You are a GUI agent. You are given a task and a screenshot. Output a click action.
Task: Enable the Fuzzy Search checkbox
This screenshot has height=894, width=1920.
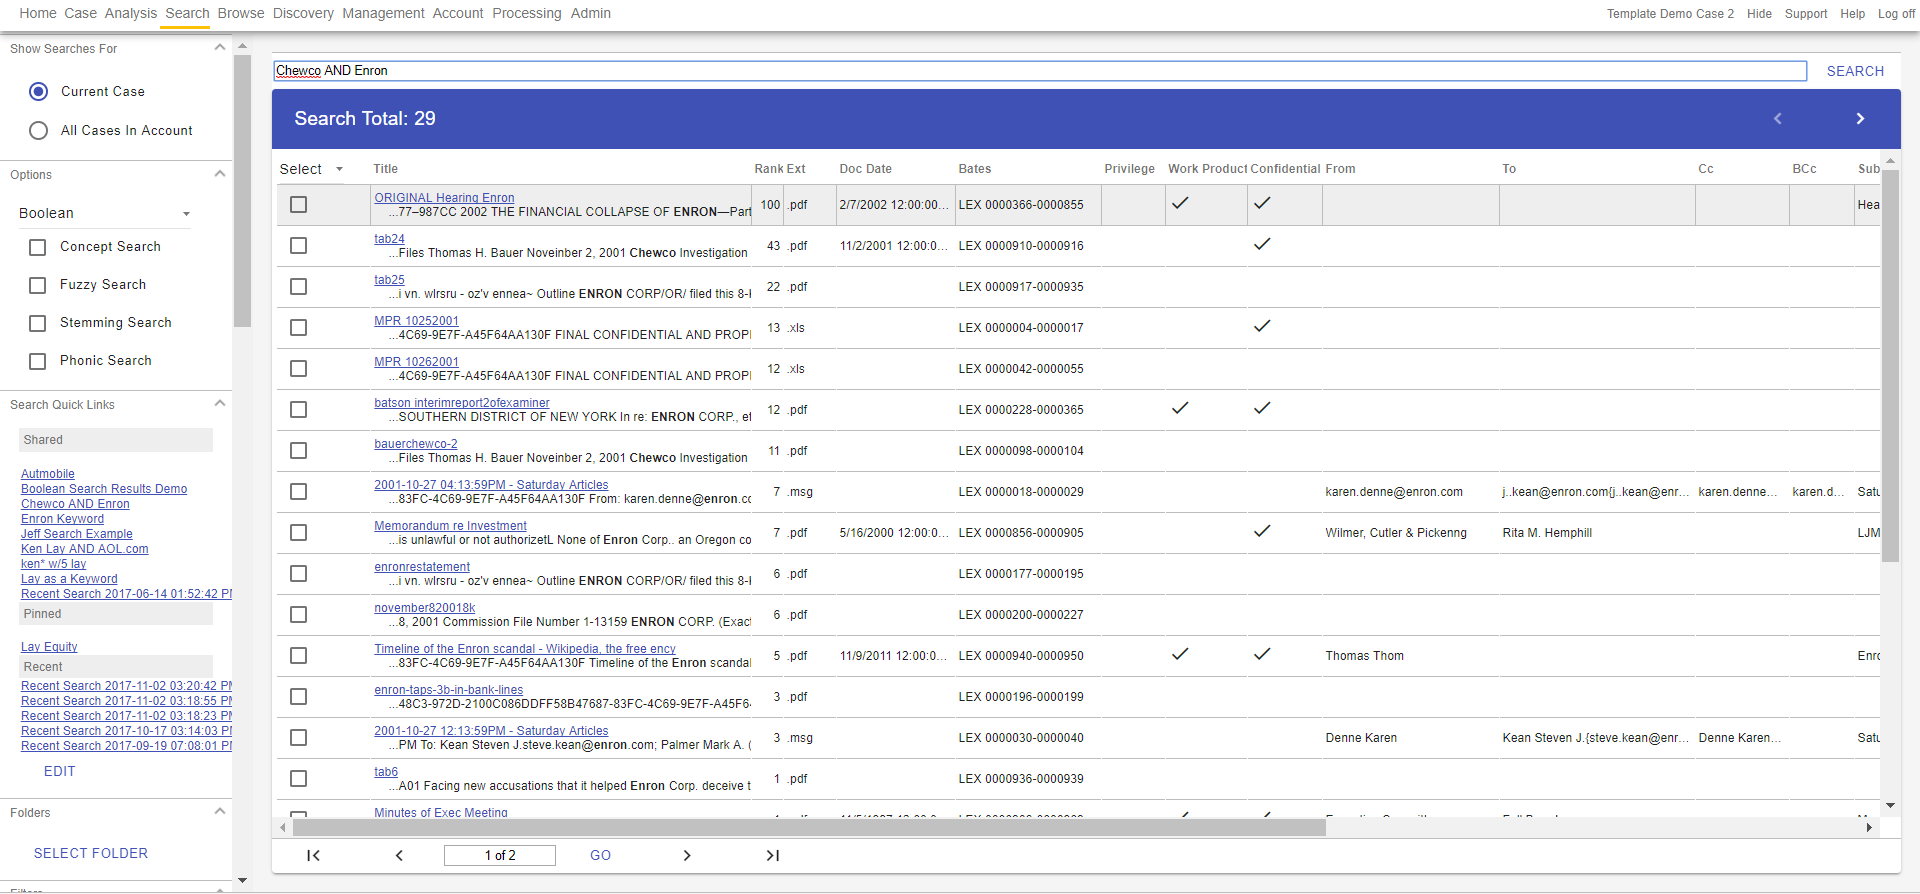pyautogui.click(x=38, y=285)
